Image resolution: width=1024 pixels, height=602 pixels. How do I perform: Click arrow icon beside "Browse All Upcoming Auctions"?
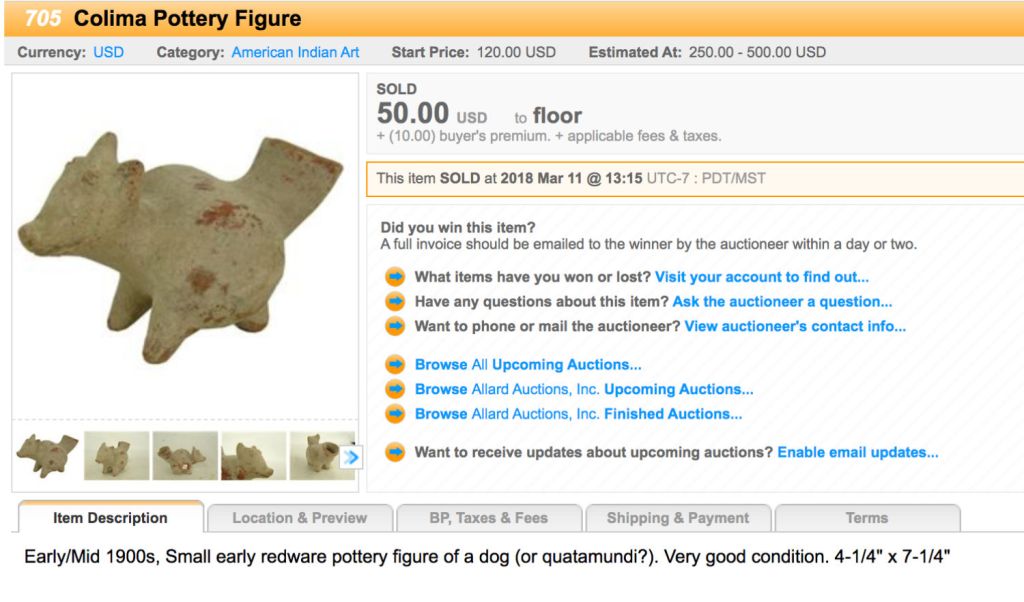[x=395, y=365]
